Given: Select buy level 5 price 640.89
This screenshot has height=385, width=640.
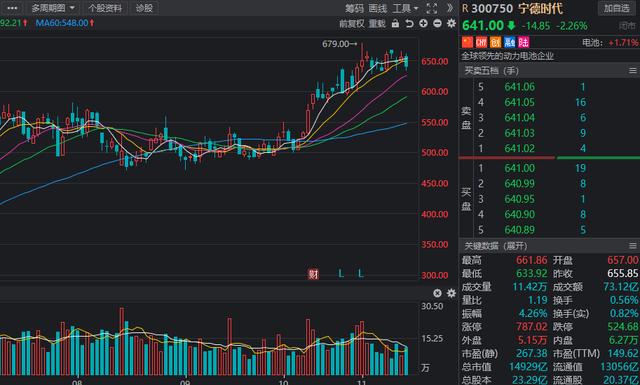Looking at the screenshot, I should click(519, 230).
